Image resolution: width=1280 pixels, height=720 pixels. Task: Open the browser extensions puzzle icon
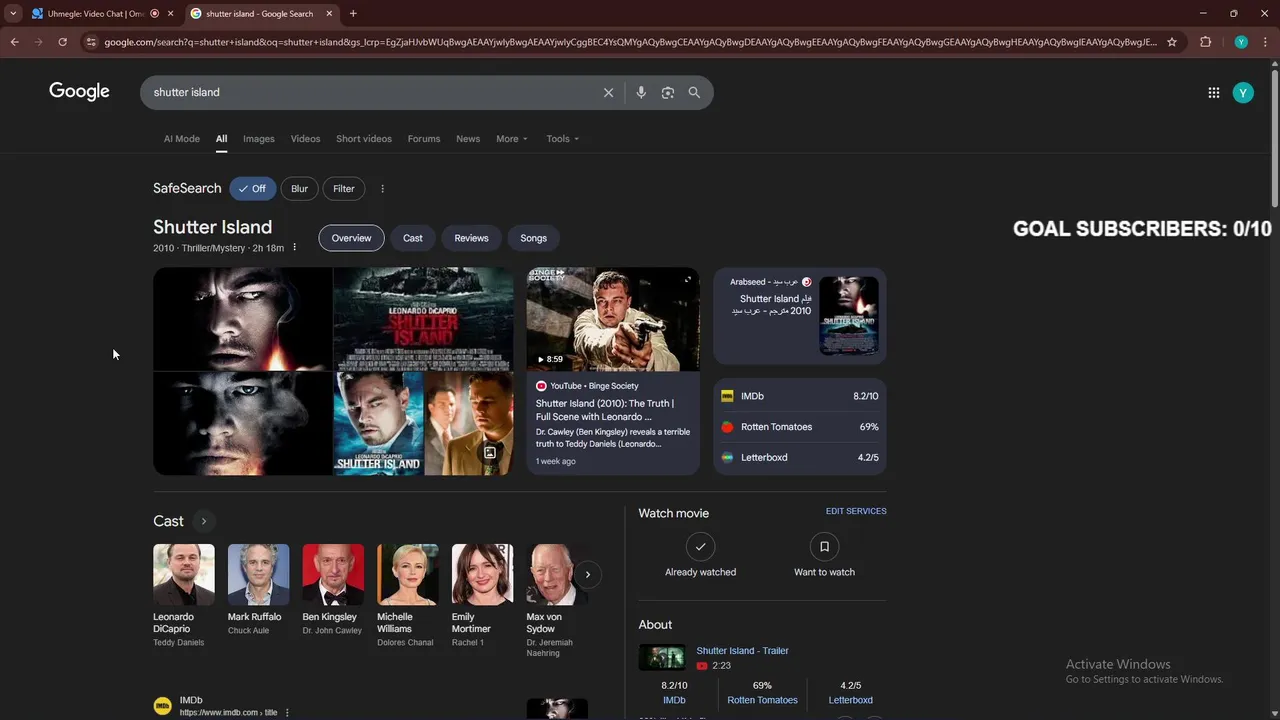pyautogui.click(x=1205, y=42)
